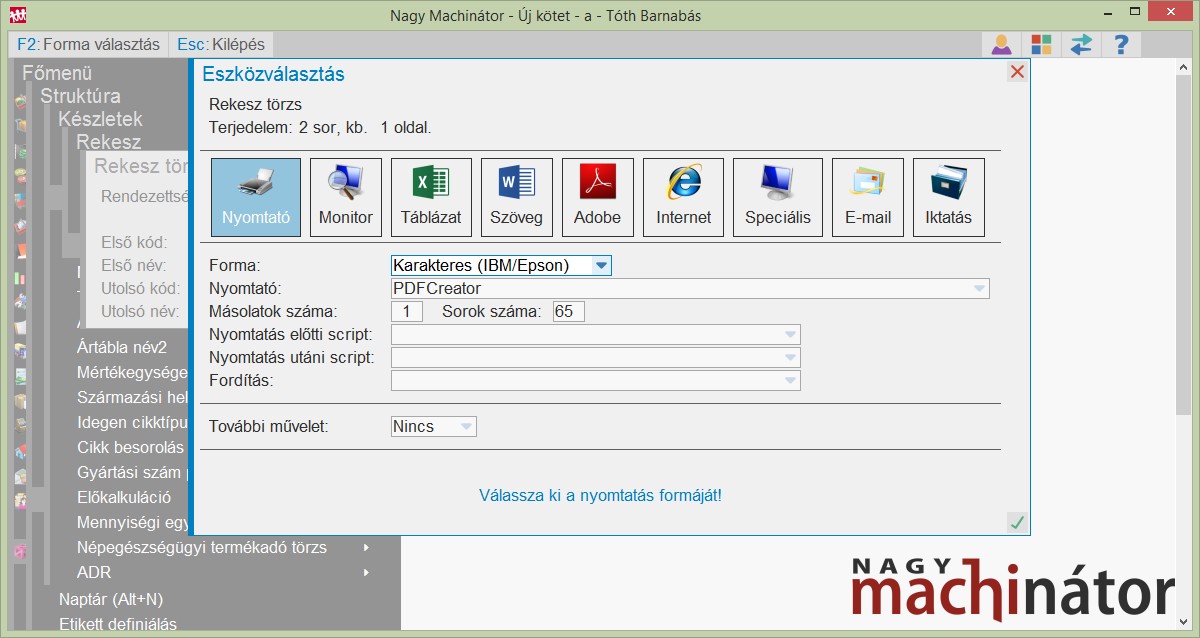Select the Nyomtató printer output
The image size is (1200, 638).
[255, 197]
